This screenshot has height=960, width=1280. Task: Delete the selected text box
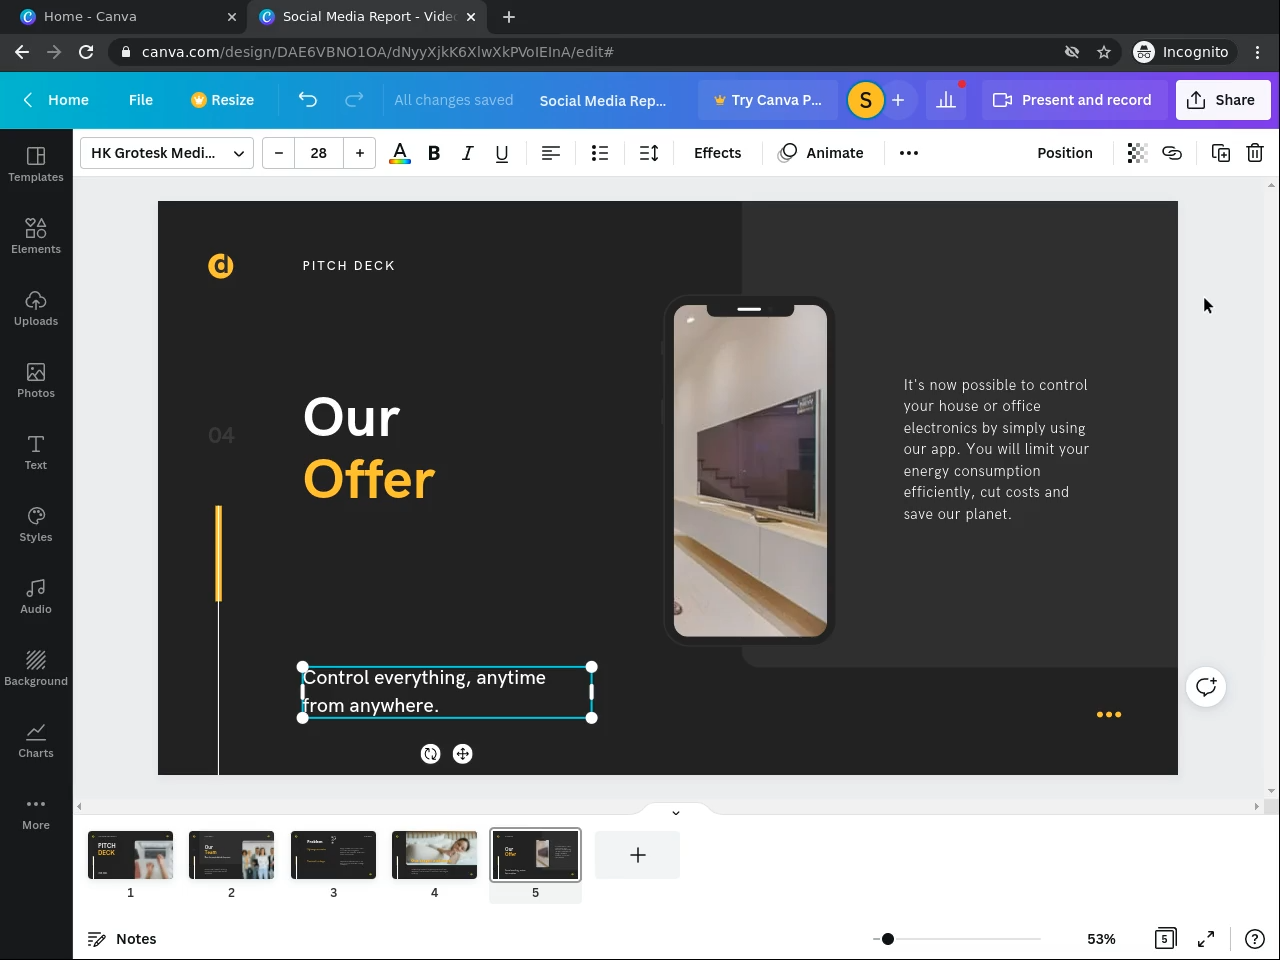pos(1255,153)
